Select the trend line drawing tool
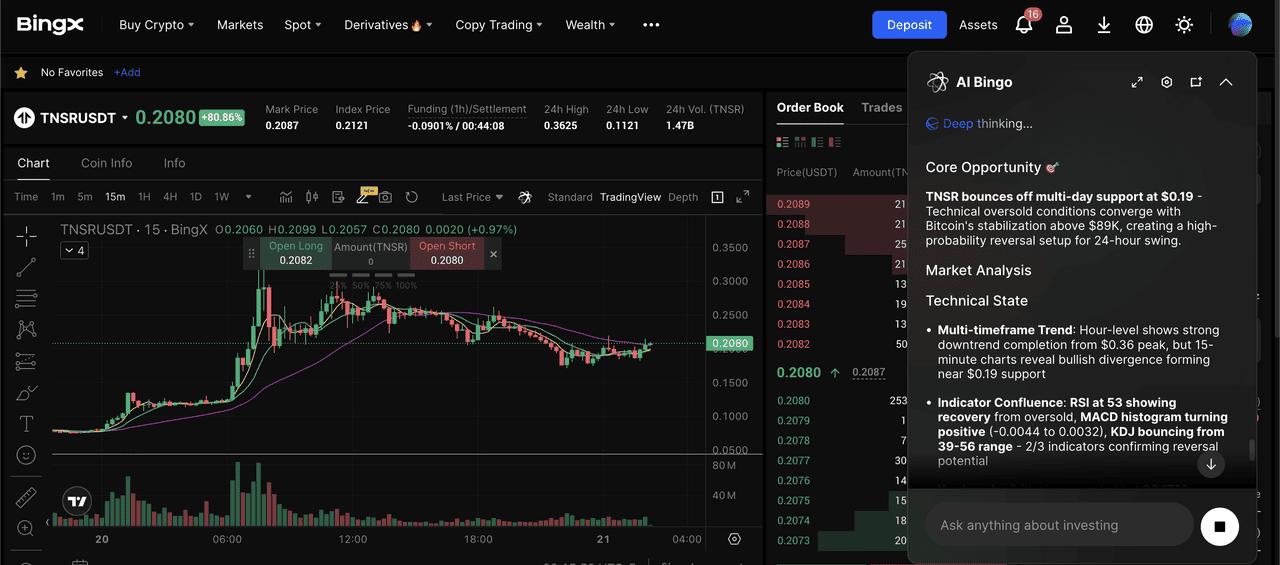 tap(27, 266)
